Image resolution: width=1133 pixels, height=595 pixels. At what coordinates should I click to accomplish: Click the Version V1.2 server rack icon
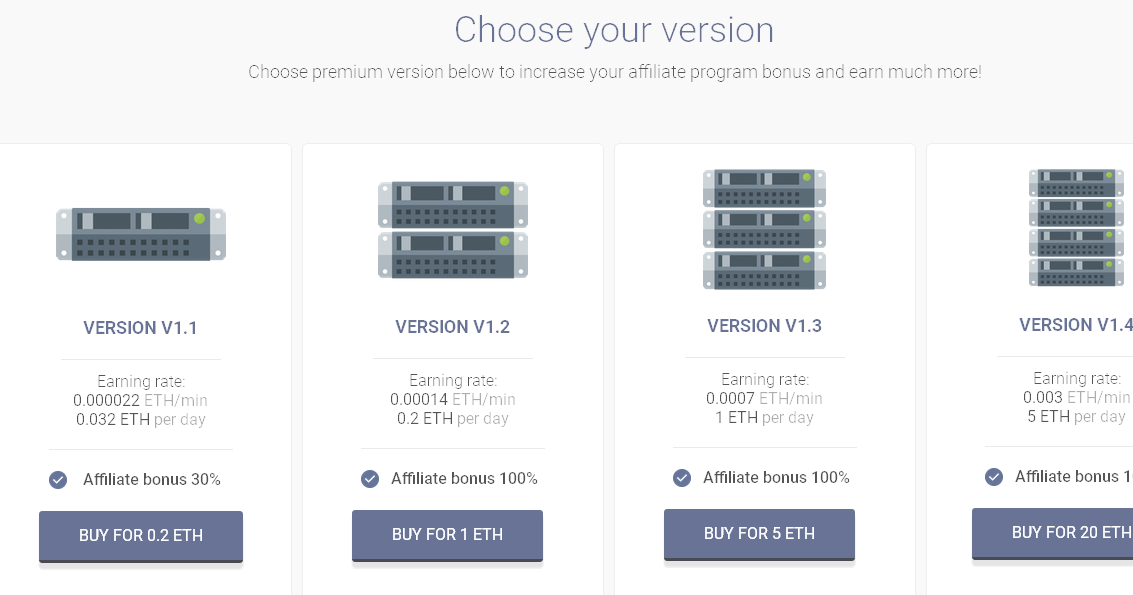click(452, 229)
